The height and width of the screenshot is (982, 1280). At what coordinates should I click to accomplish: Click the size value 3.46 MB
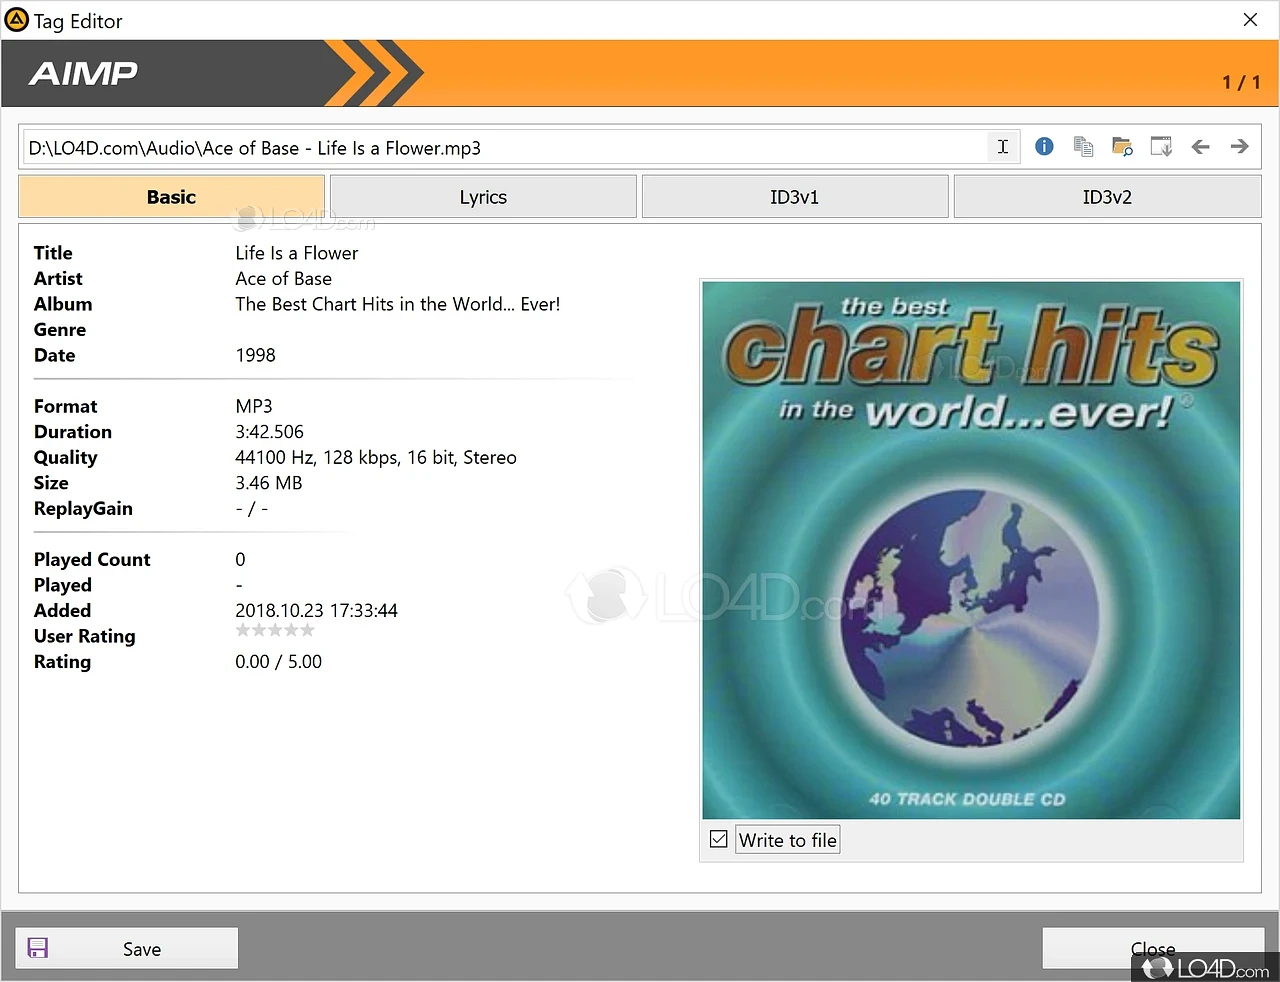(x=269, y=483)
